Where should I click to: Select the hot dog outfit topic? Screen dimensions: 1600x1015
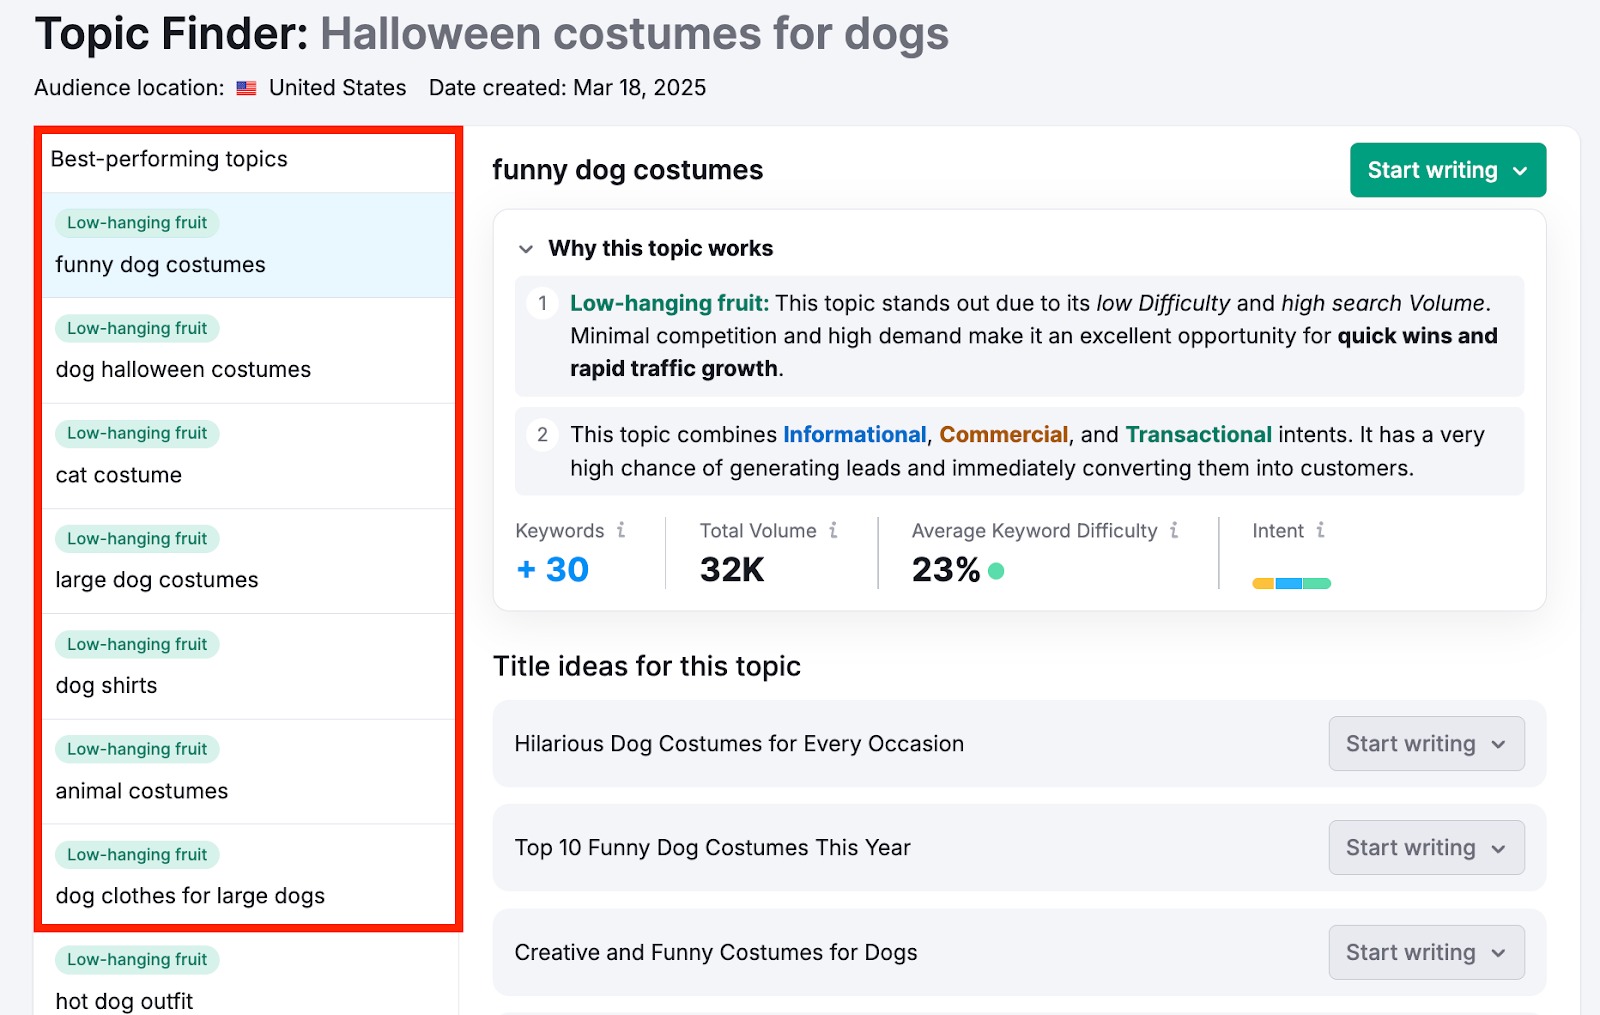coord(124,1000)
